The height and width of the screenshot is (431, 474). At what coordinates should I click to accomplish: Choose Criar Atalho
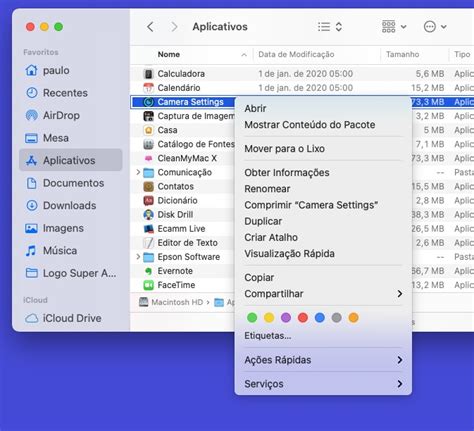[x=323, y=237]
